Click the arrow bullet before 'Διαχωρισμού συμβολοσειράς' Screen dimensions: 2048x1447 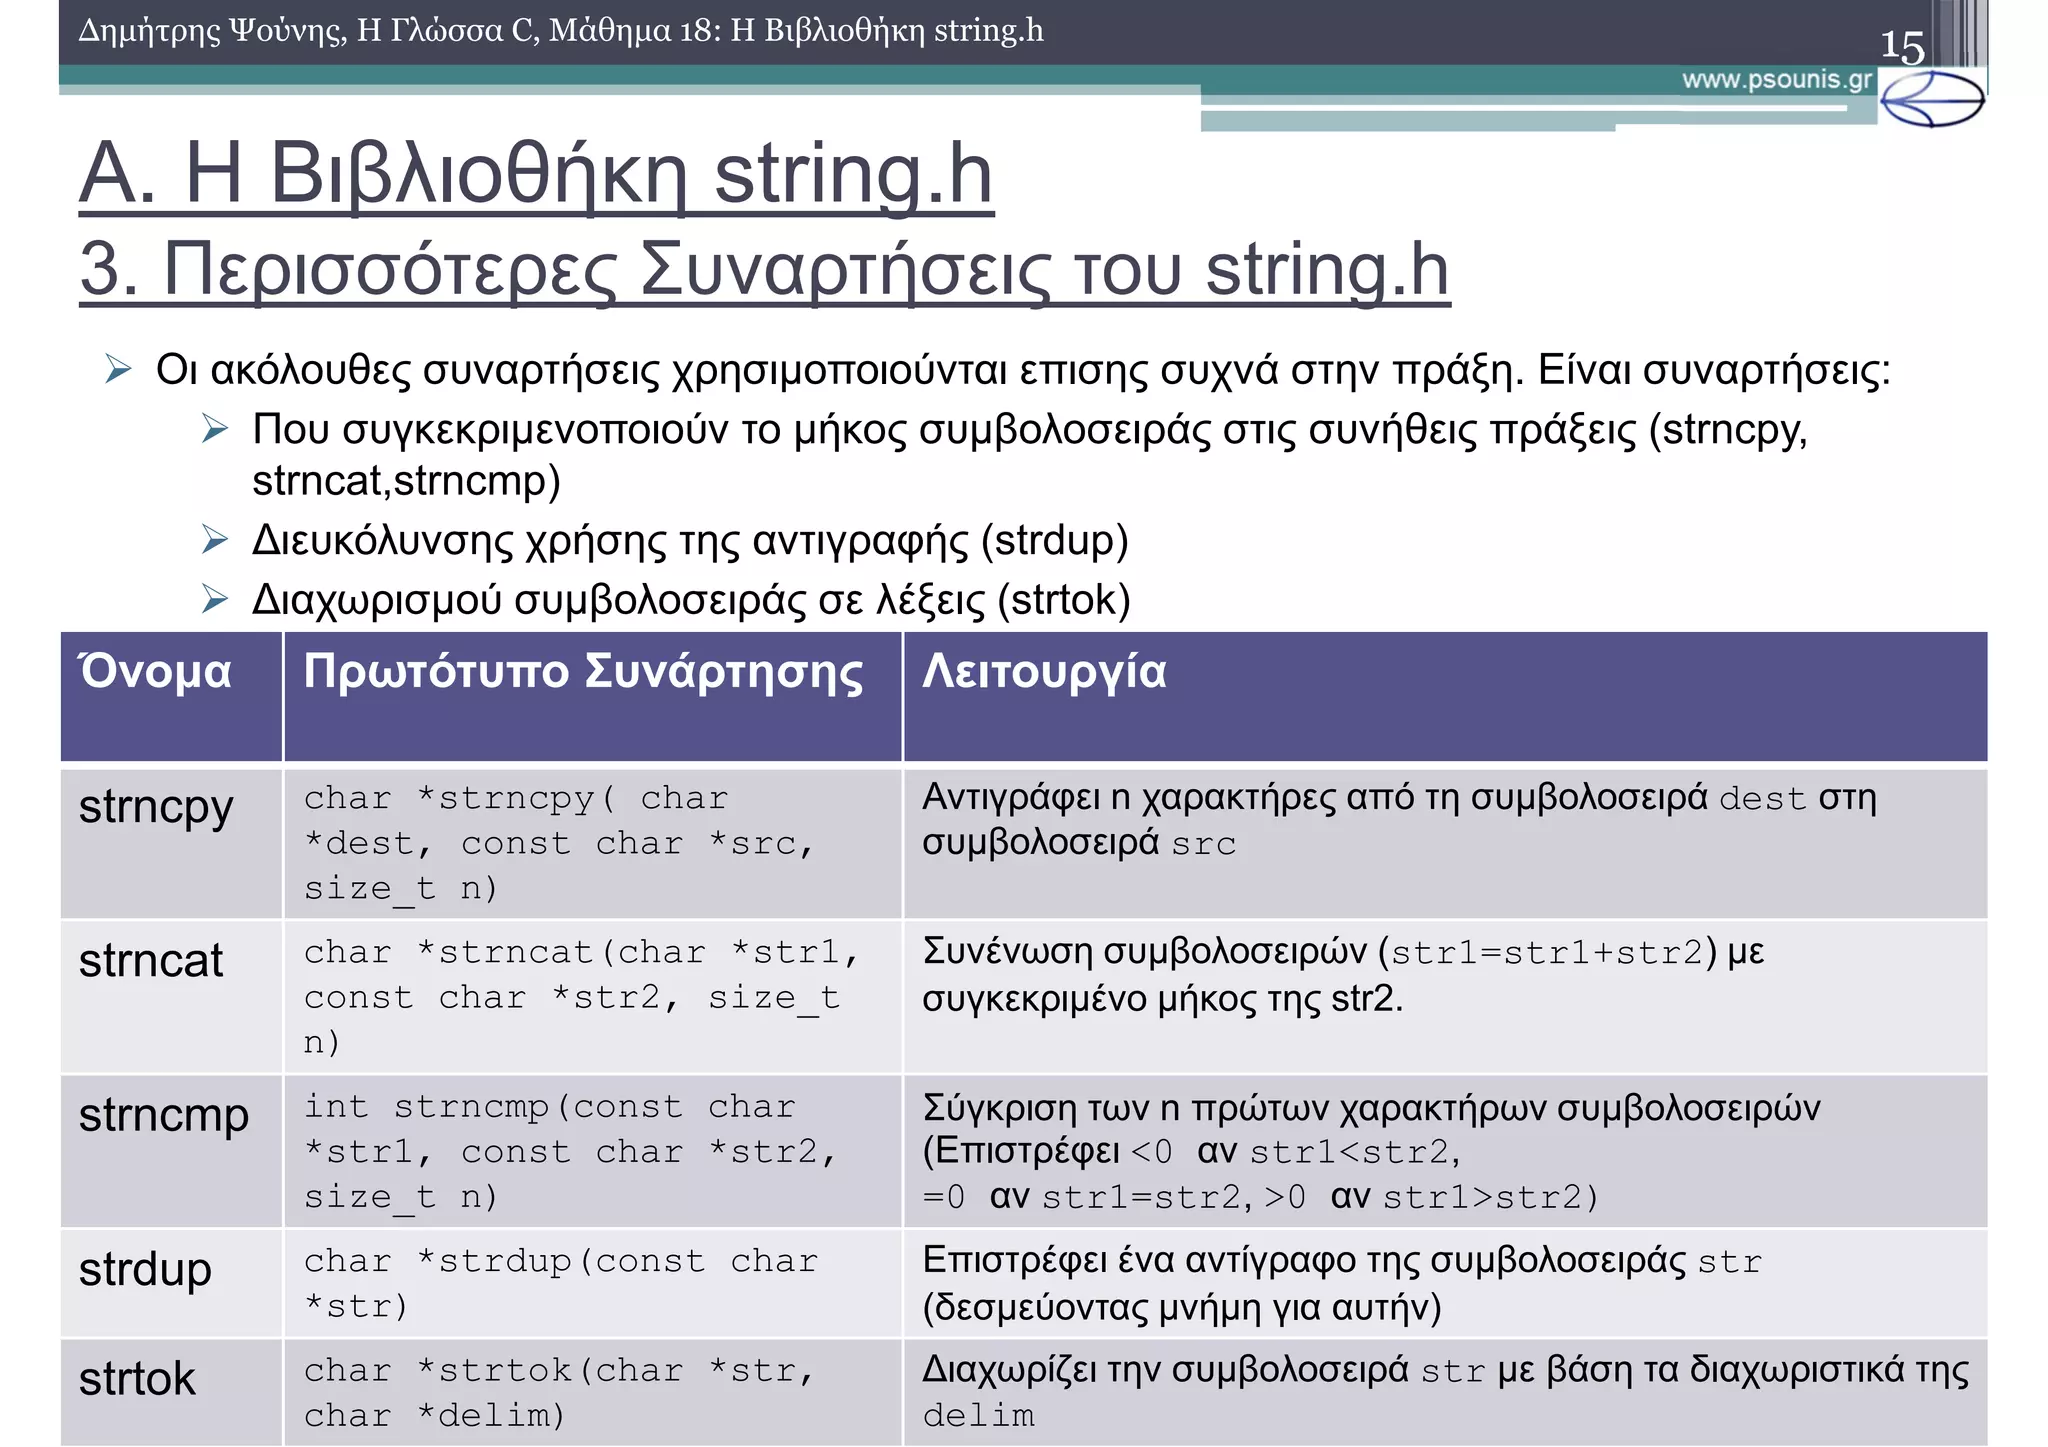click(x=215, y=598)
